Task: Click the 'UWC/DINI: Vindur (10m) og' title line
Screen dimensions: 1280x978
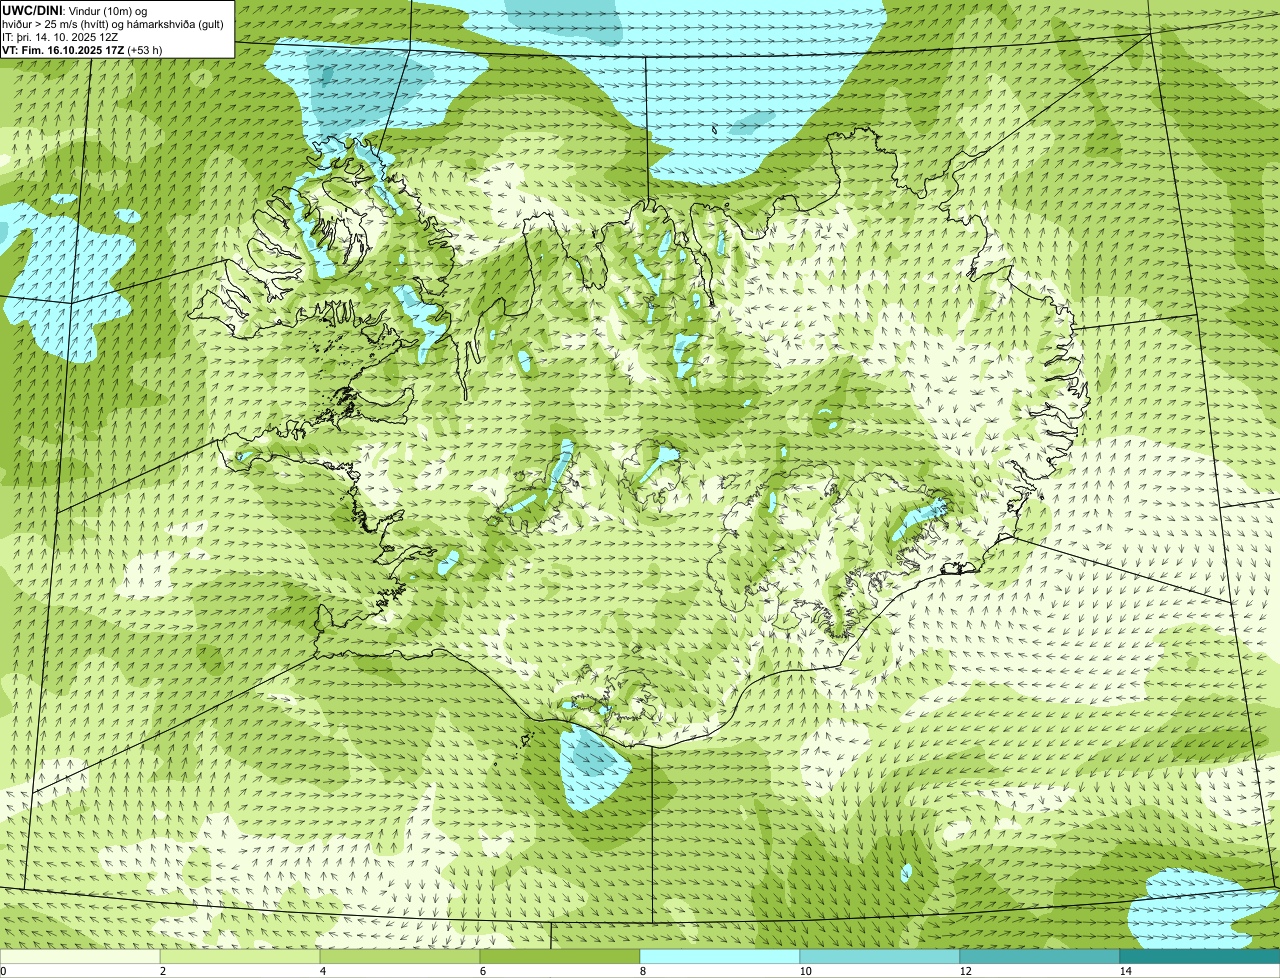Action: 75,10
